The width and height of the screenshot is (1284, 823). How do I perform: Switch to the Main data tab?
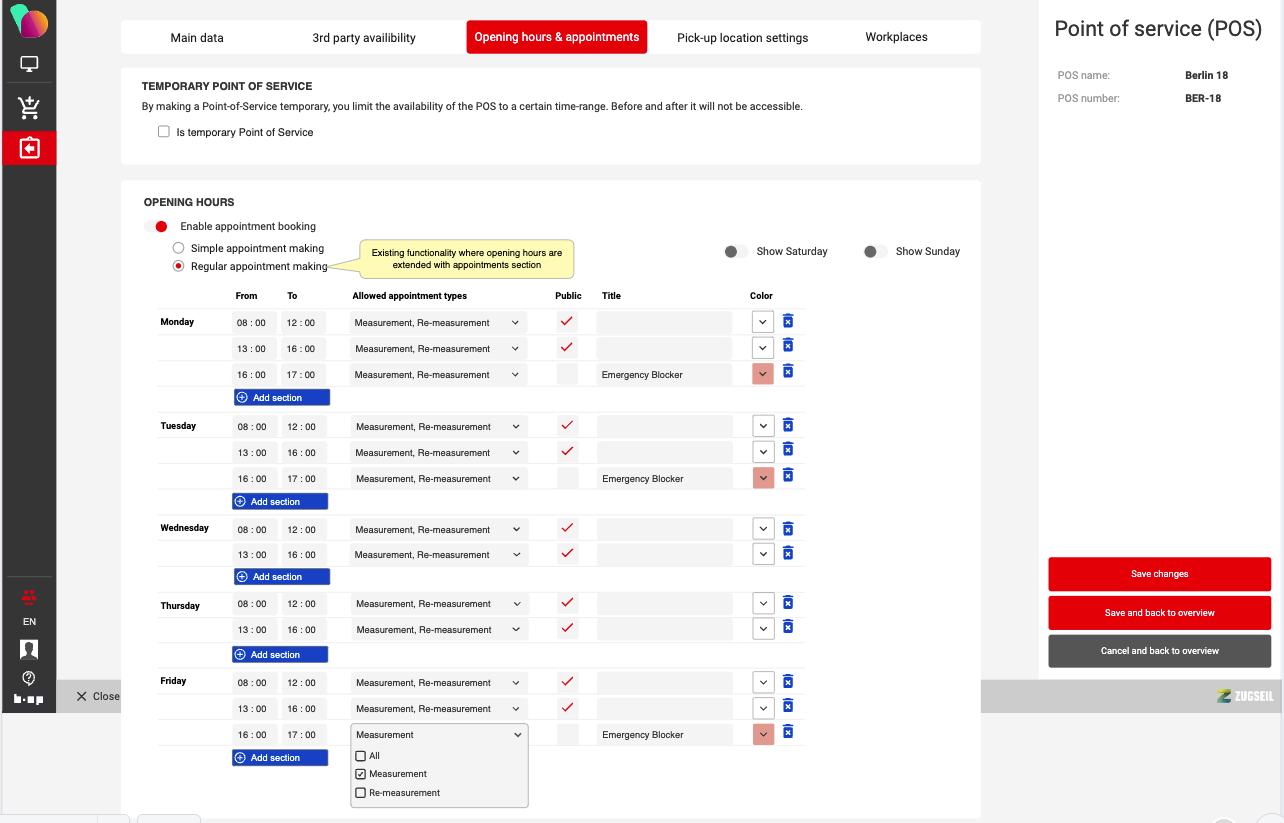point(197,38)
